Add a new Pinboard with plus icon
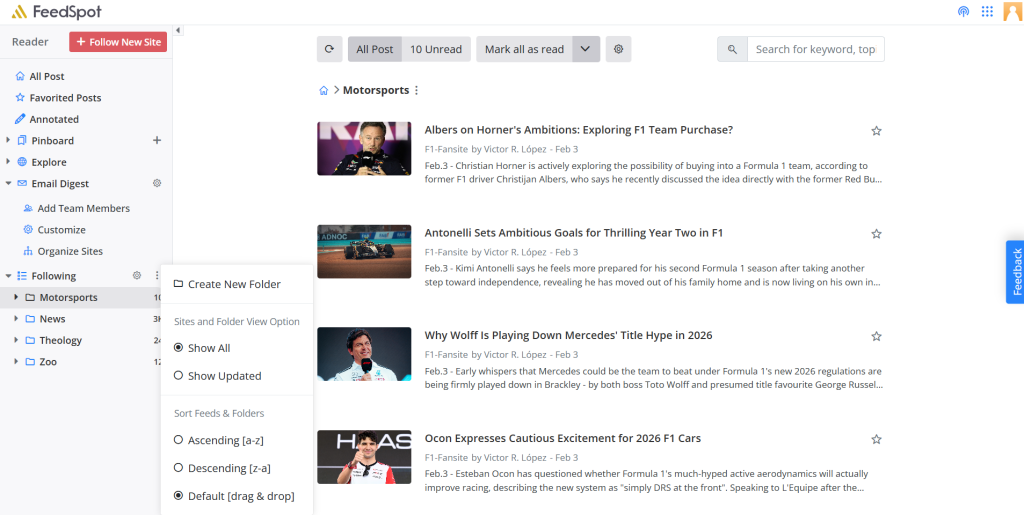1024x515 pixels. coord(157,141)
